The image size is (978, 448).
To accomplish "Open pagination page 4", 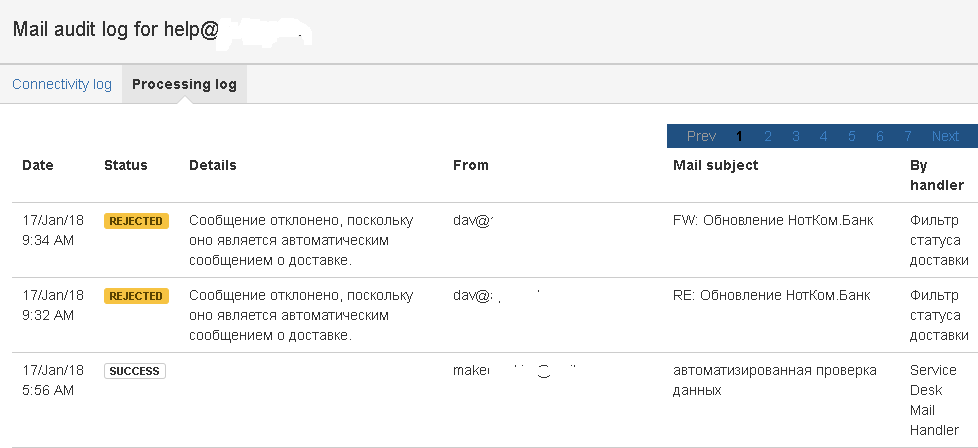I will tap(823, 136).
